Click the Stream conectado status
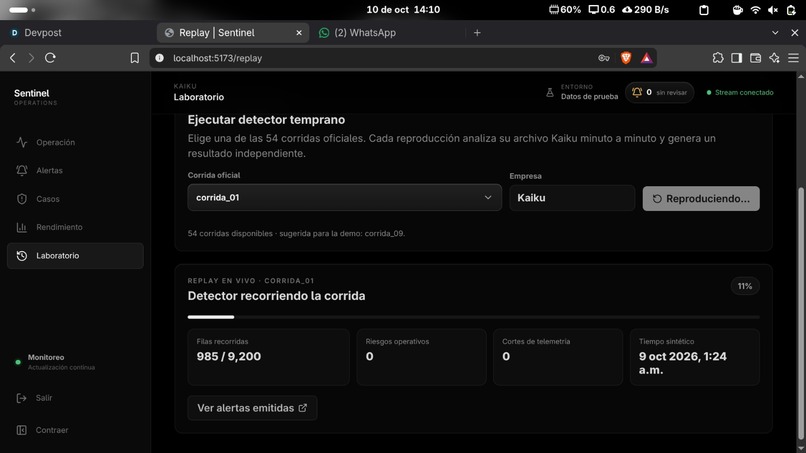The image size is (806, 453). [740, 93]
